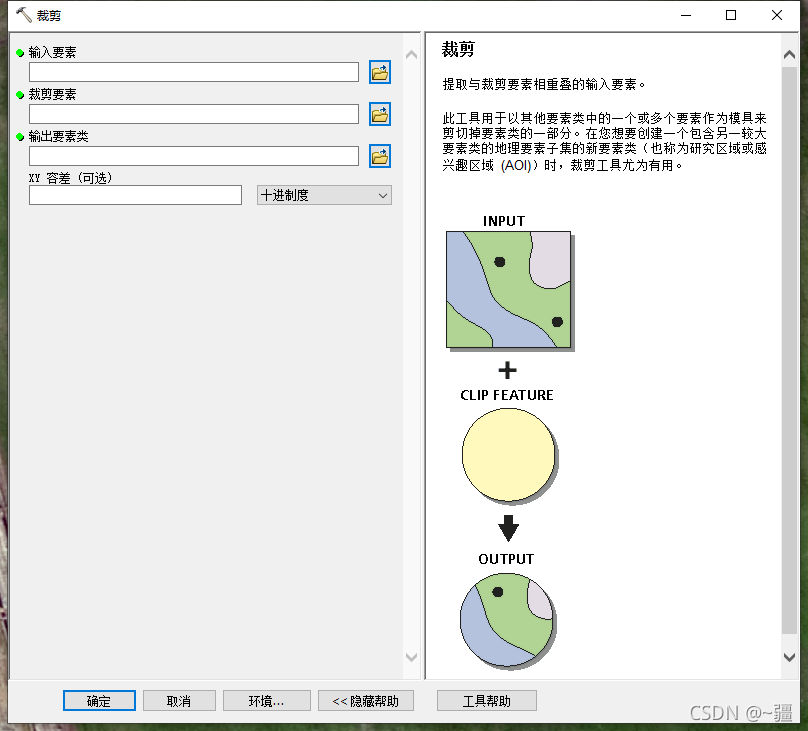Click the green required dot beside 输出要素类
Viewport: 808px width, 731px height.
[x=20, y=137]
